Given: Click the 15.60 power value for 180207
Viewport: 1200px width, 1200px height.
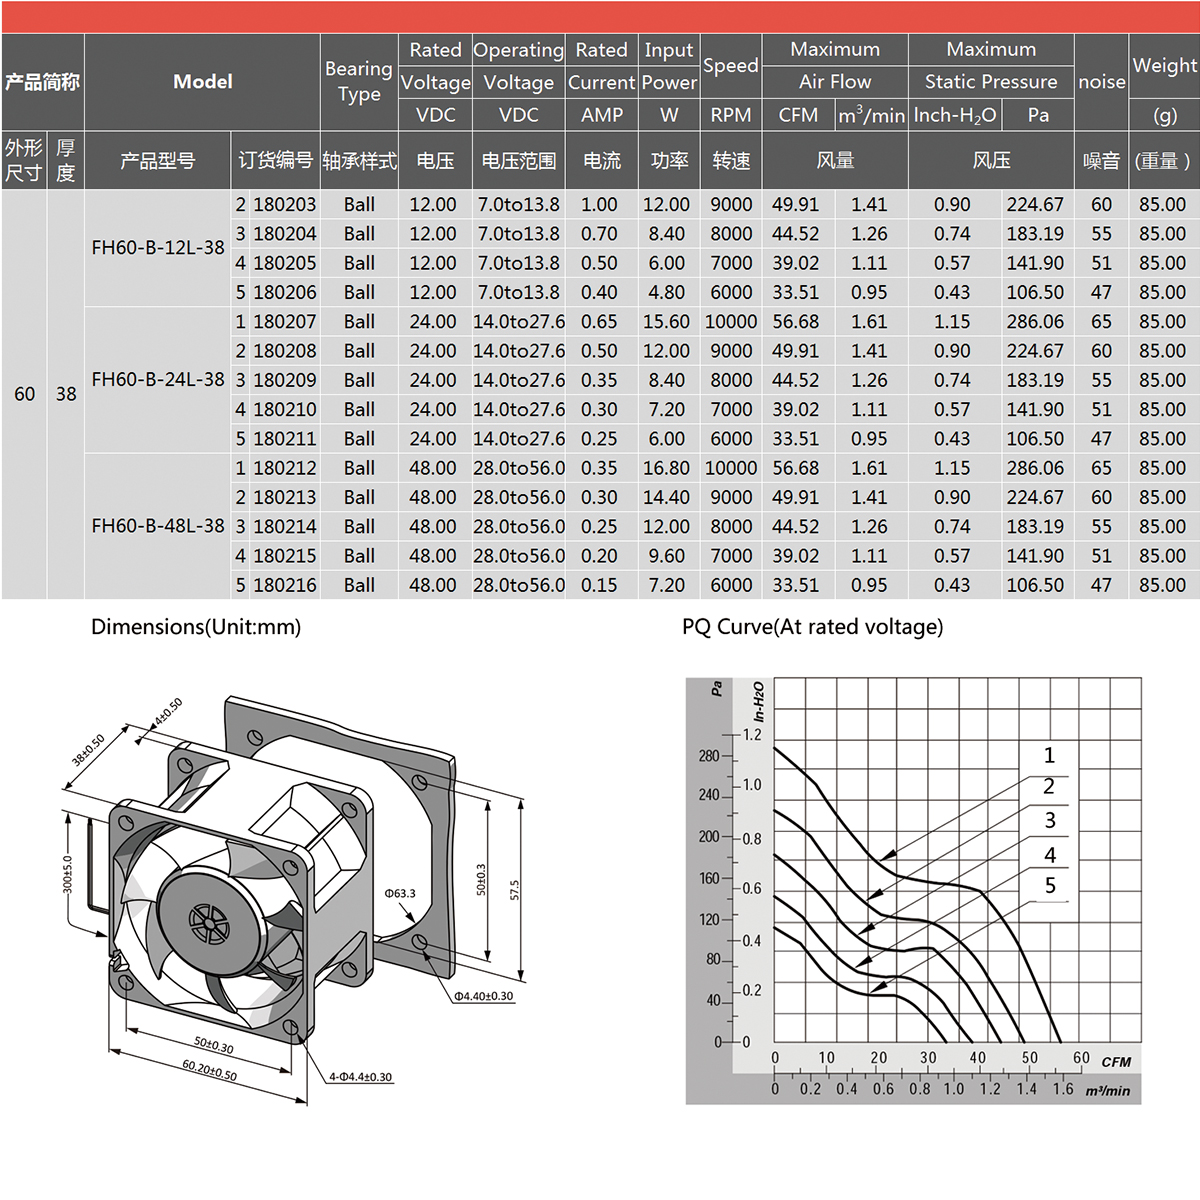Looking at the screenshot, I should point(666,322).
